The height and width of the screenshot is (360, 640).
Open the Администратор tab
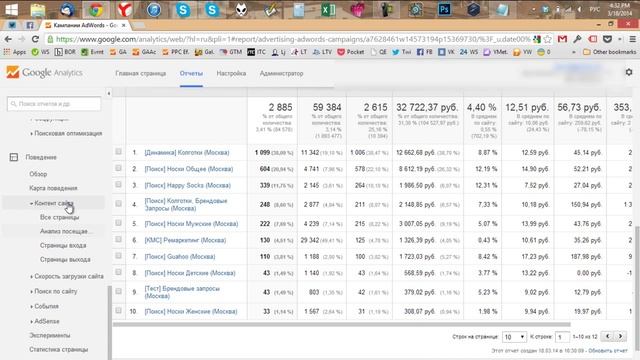281,73
